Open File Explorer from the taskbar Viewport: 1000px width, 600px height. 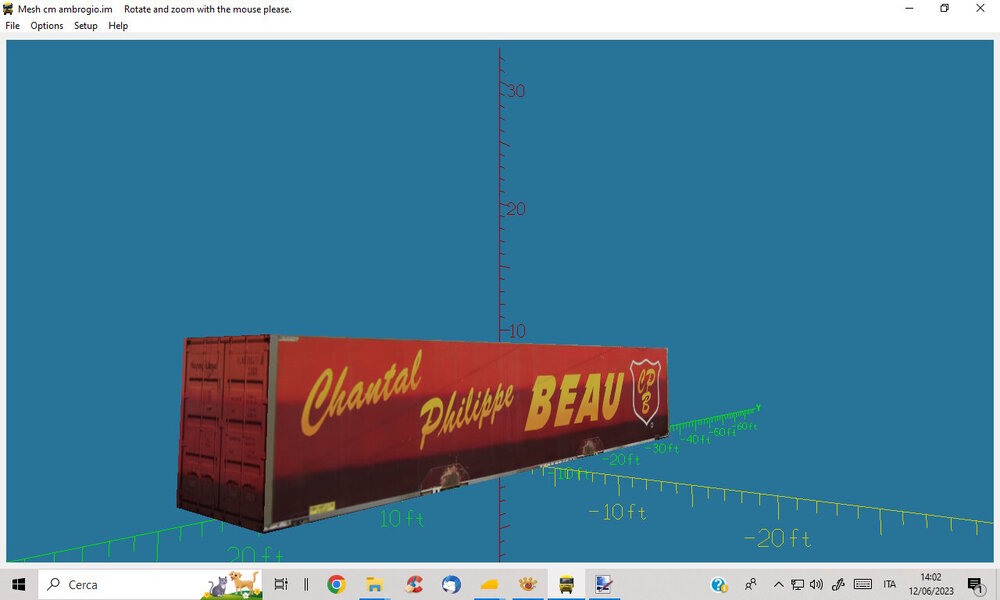point(374,584)
